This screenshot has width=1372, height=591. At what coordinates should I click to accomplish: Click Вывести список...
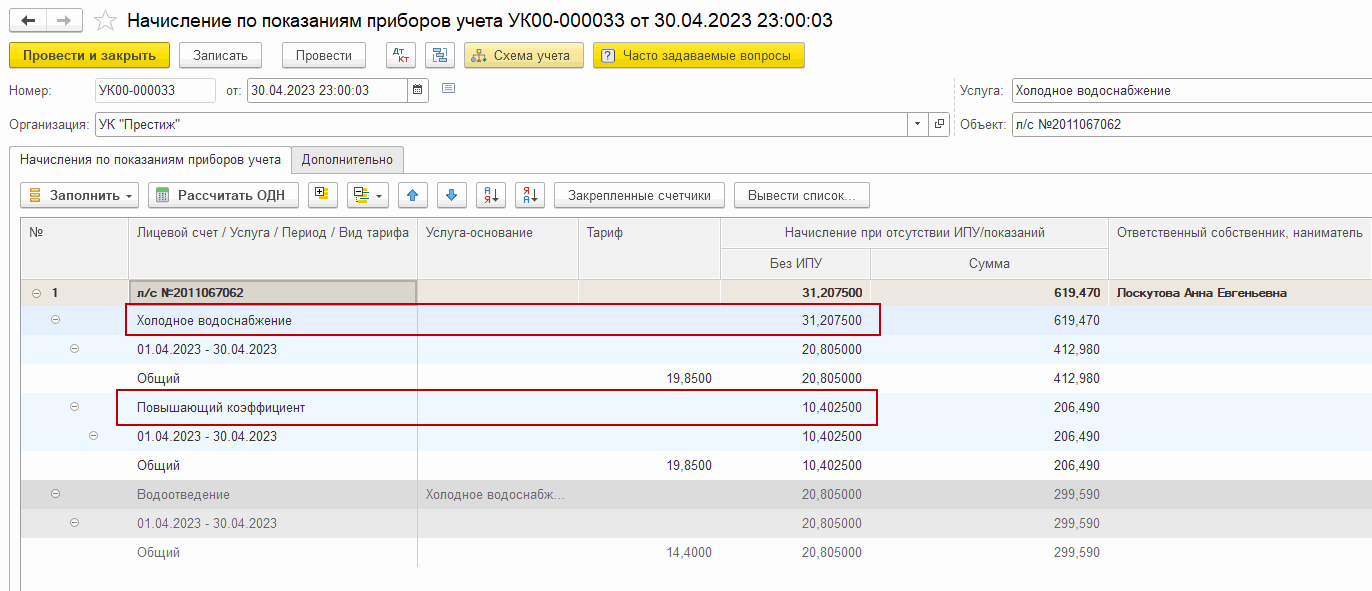(x=802, y=195)
